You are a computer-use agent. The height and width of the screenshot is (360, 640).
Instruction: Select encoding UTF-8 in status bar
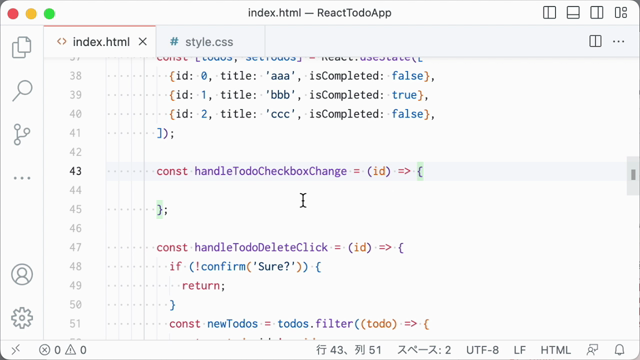[x=482, y=350]
